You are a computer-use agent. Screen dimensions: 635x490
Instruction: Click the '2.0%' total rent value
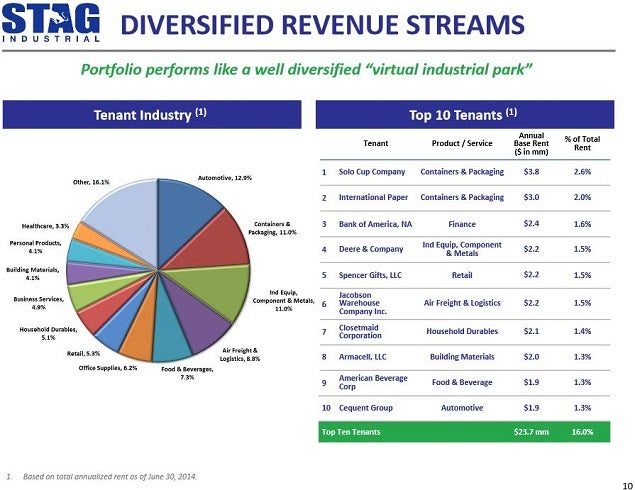(582, 197)
